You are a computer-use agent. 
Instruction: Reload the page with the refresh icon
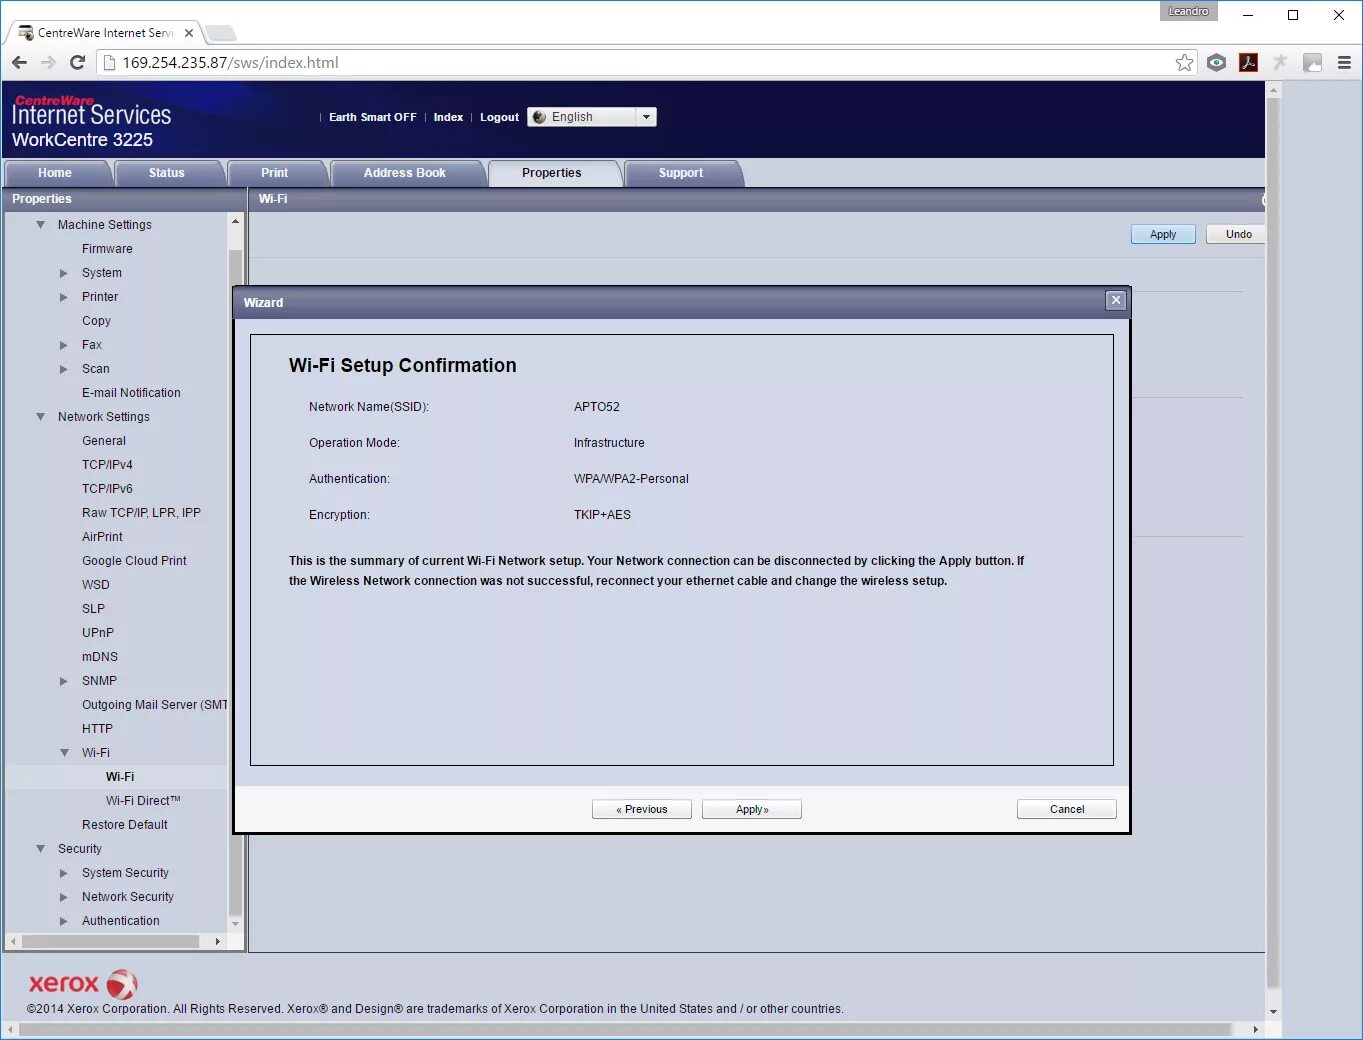(77, 63)
